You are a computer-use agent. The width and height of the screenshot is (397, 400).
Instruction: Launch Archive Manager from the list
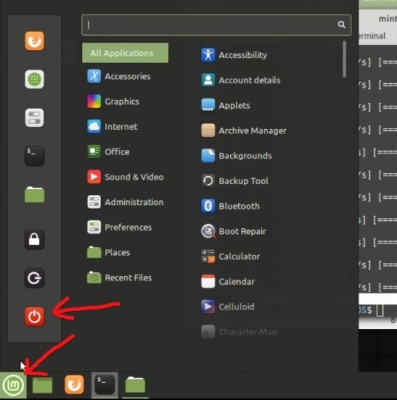pyautogui.click(x=244, y=130)
